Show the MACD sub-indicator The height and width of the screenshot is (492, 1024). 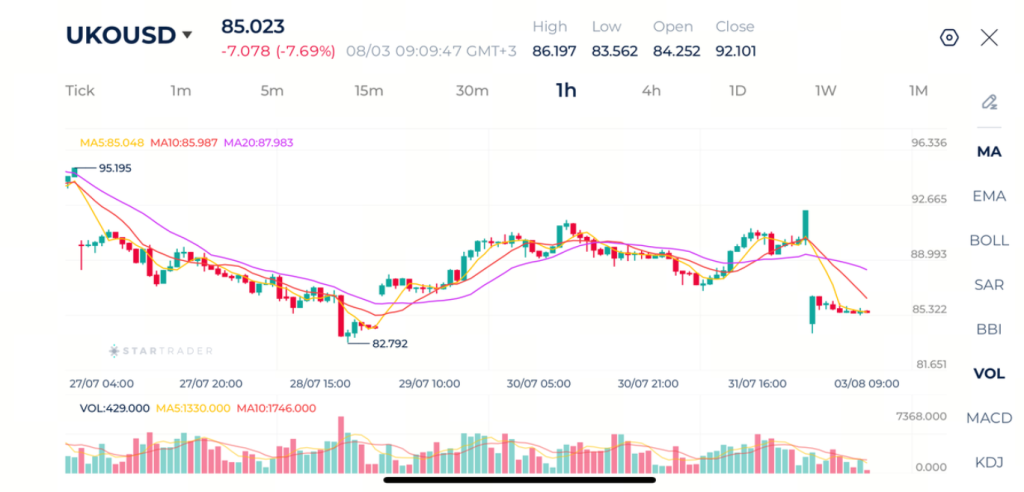point(989,418)
